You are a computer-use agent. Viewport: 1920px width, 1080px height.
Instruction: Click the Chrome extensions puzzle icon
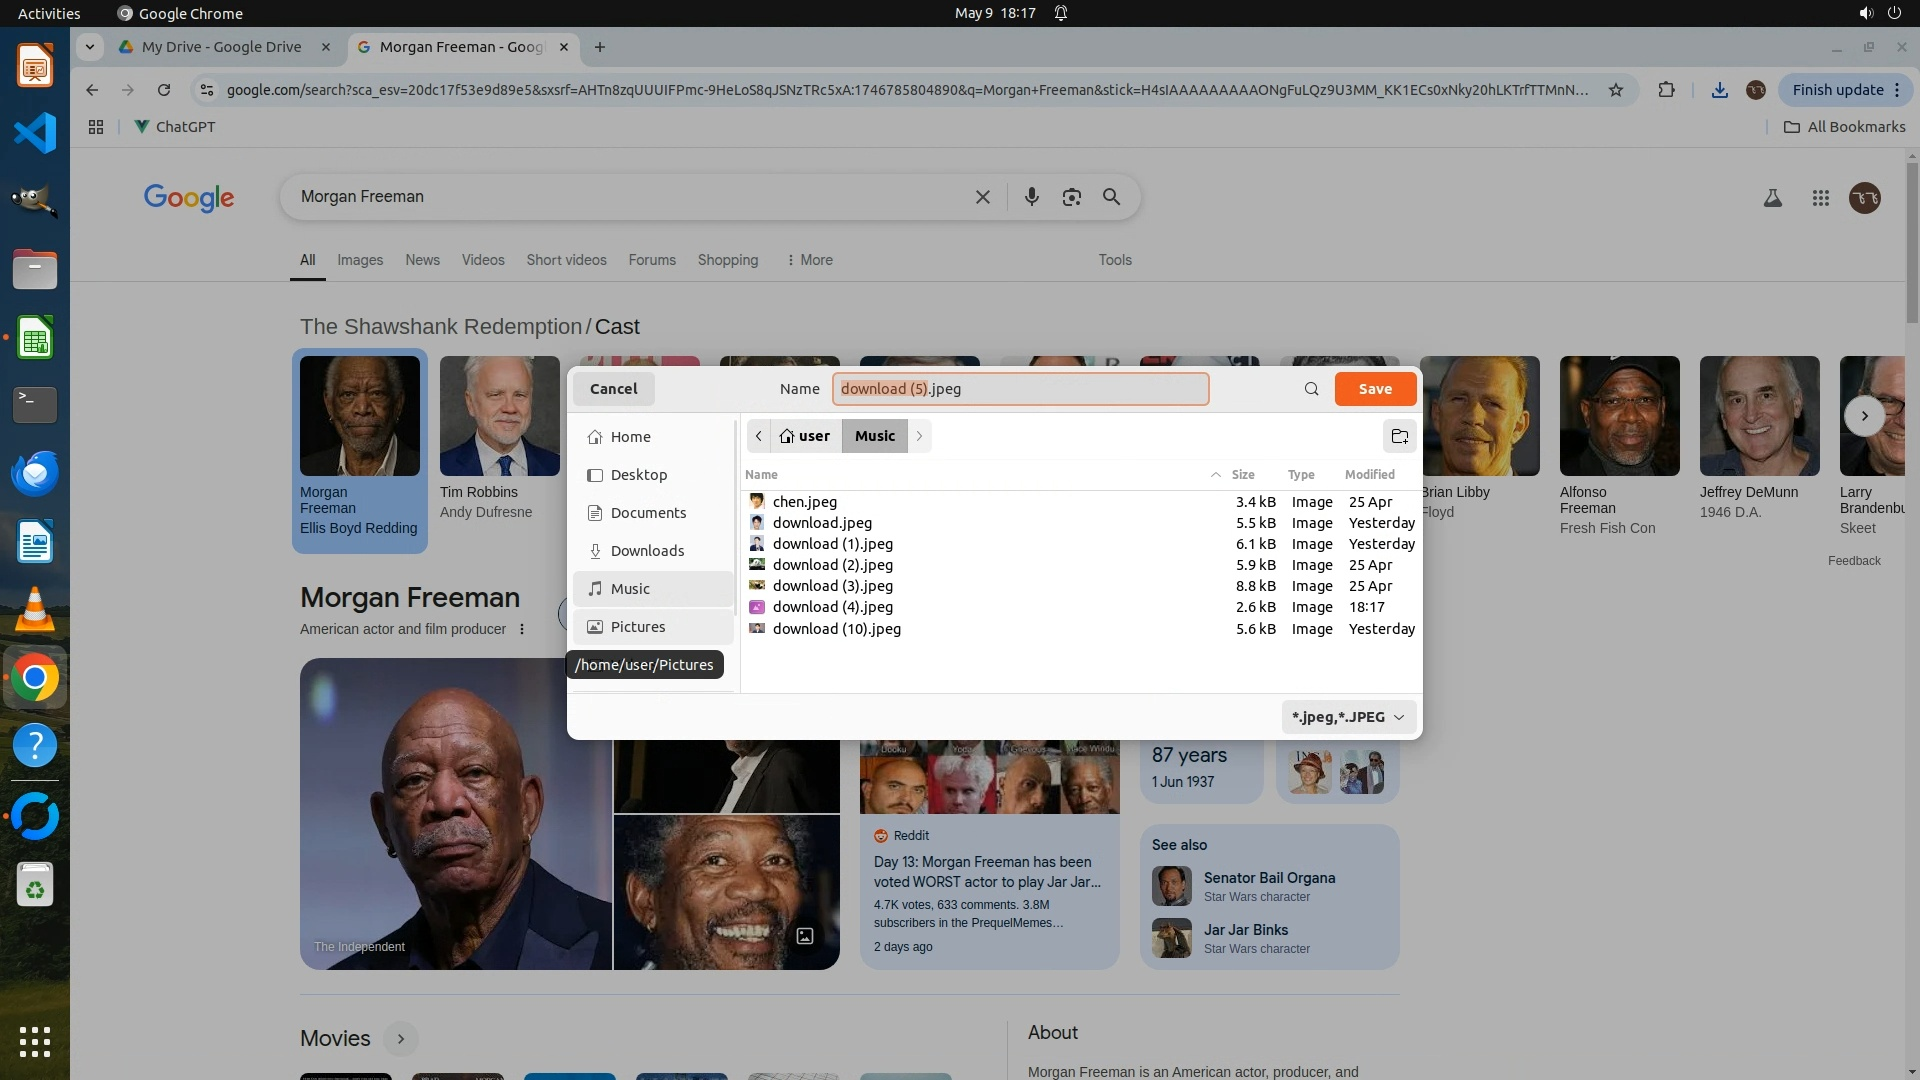point(1666,90)
